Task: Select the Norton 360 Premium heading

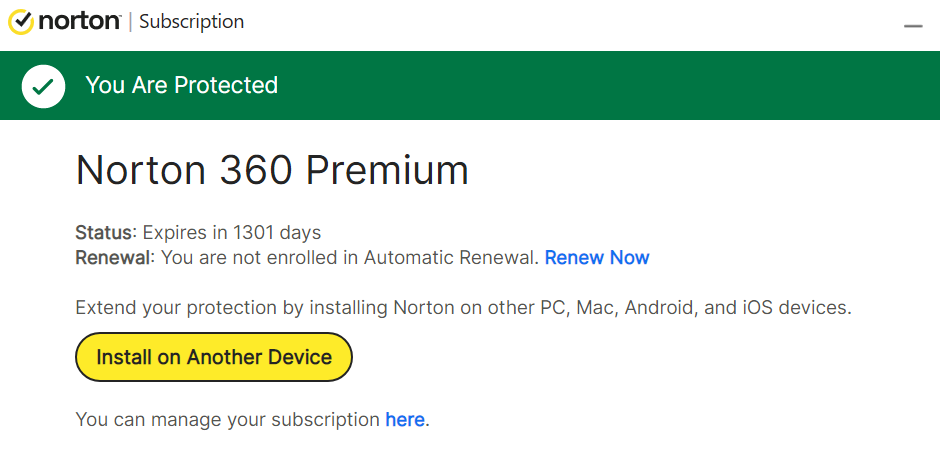Action: point(272,170)
